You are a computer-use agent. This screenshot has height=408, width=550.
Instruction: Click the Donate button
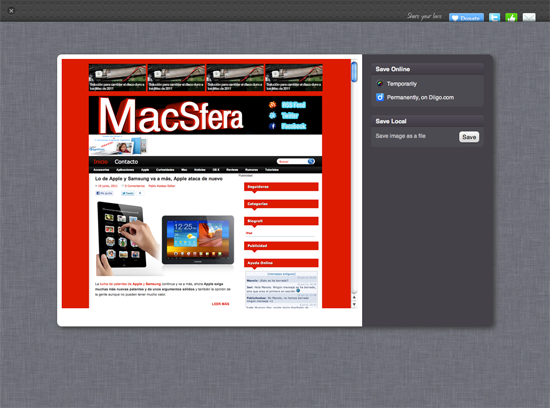pos(466,18)
